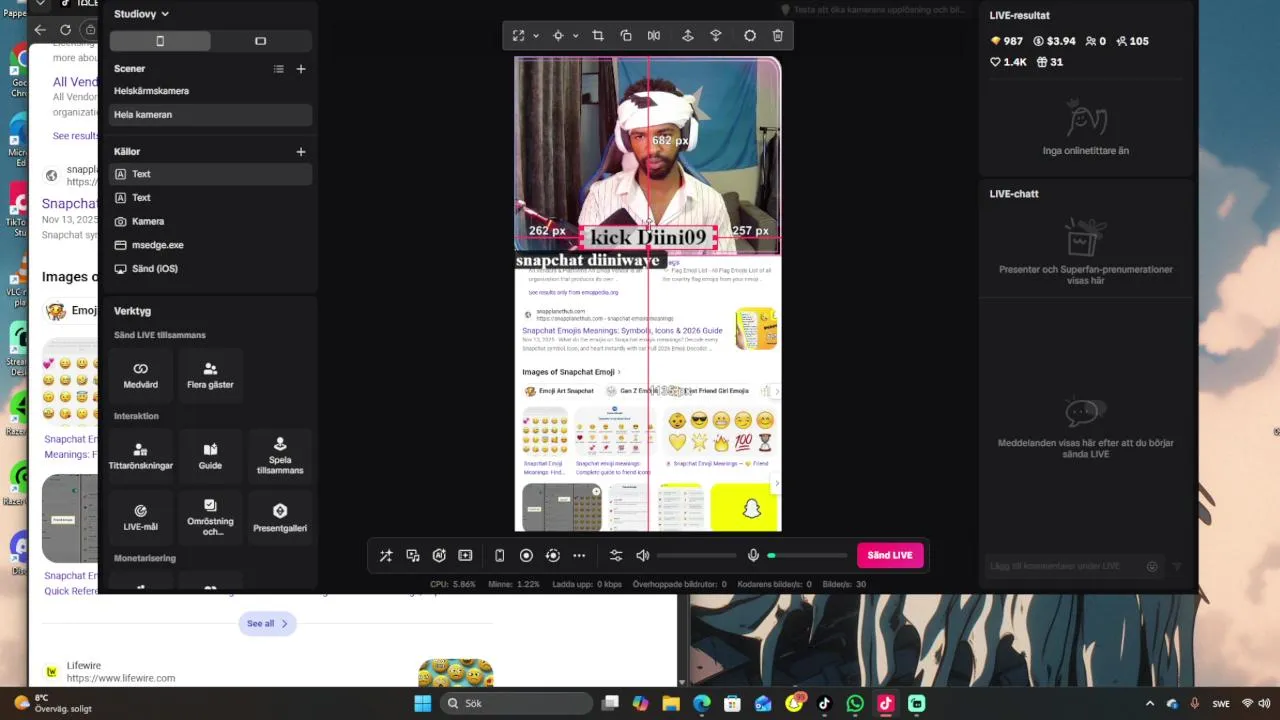Switch to landscape layout mode

(x=261, y=41)
